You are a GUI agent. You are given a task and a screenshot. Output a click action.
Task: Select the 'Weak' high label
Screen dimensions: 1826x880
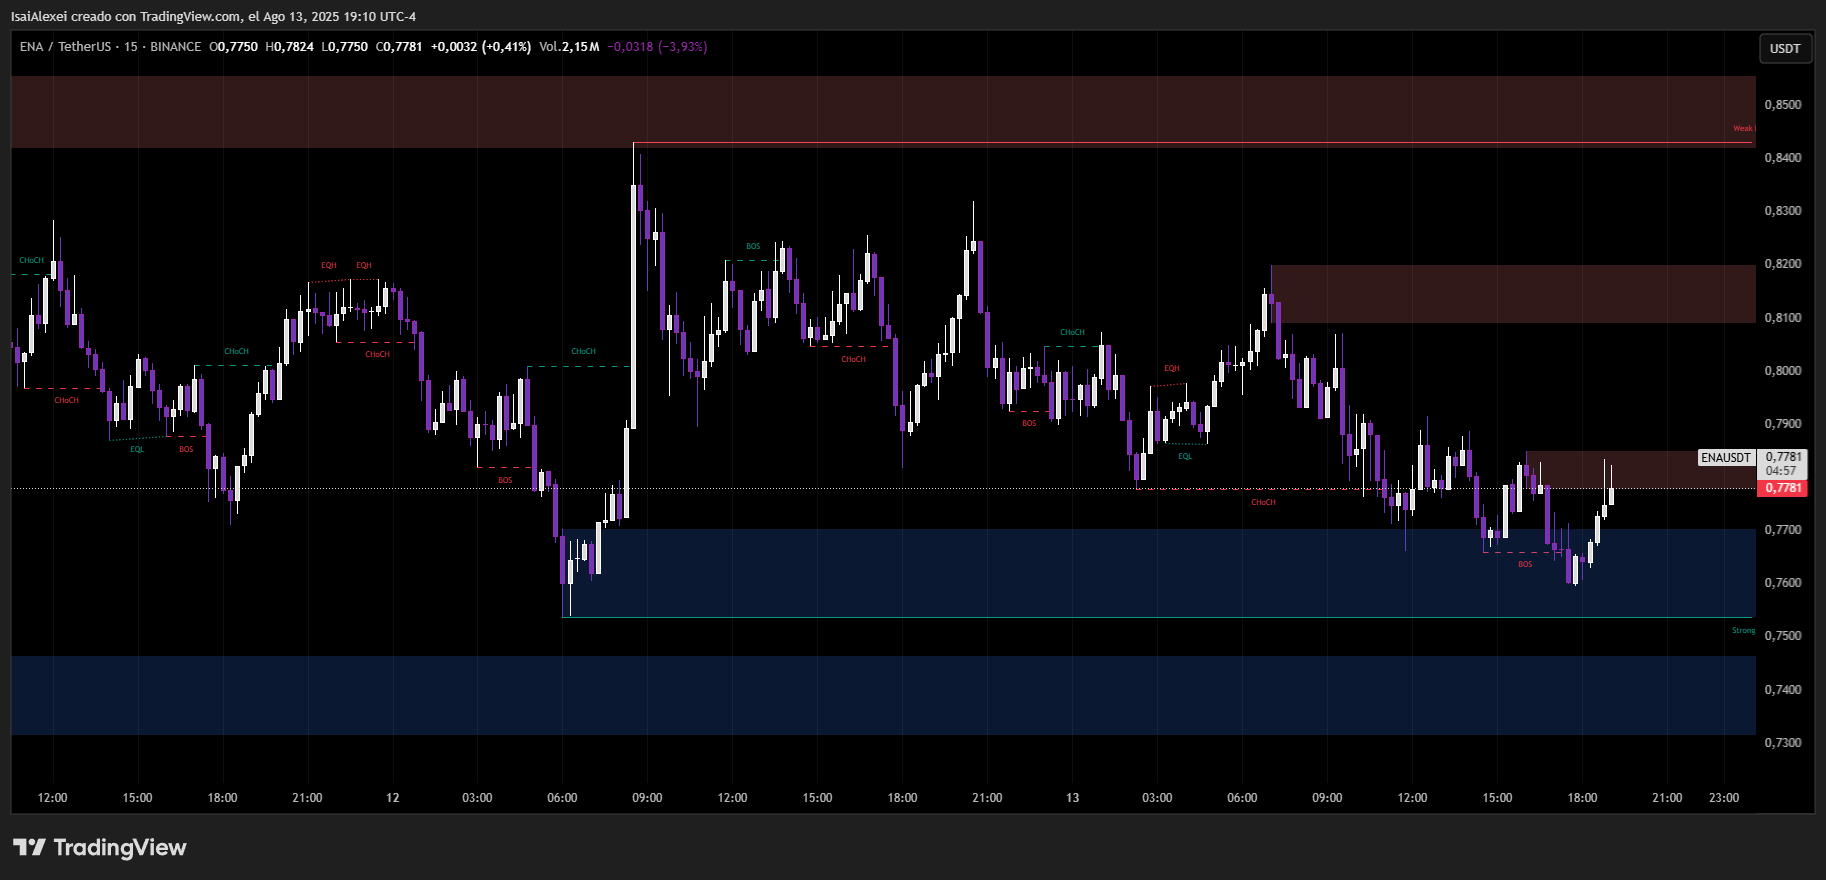(x=1742, y=129)
